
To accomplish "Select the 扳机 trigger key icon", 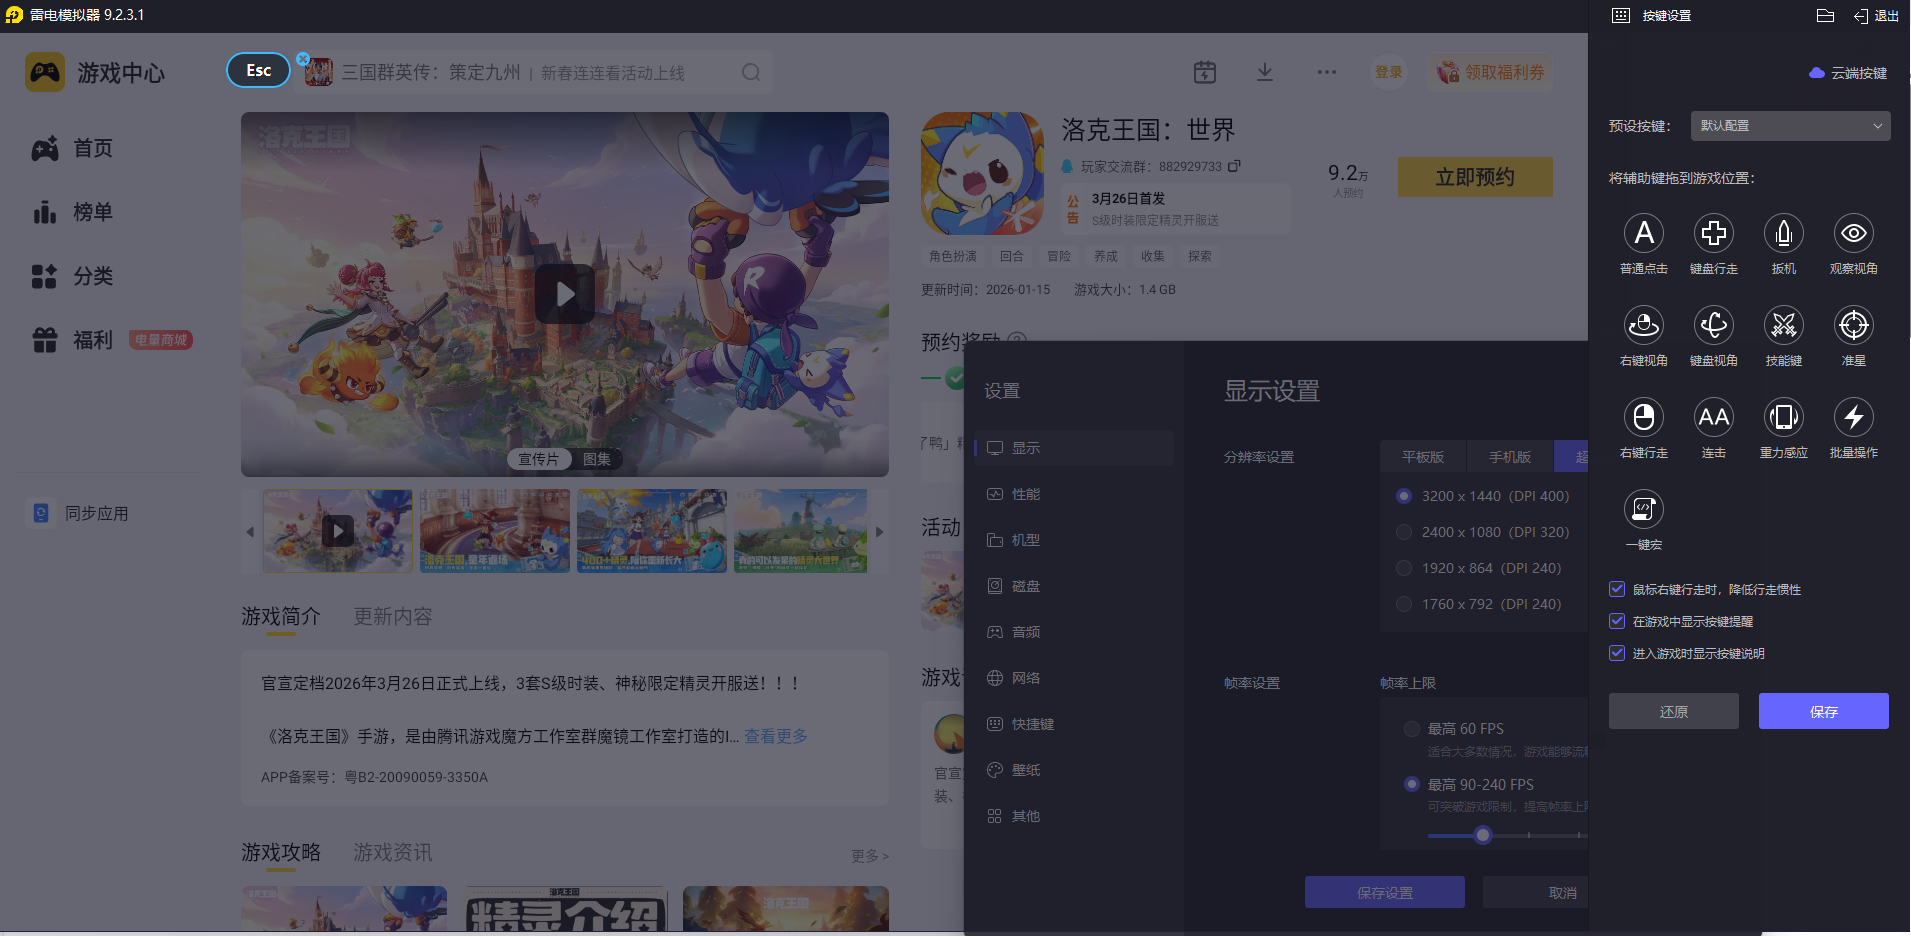I will pyautogui.click(x=1784, y=233).
